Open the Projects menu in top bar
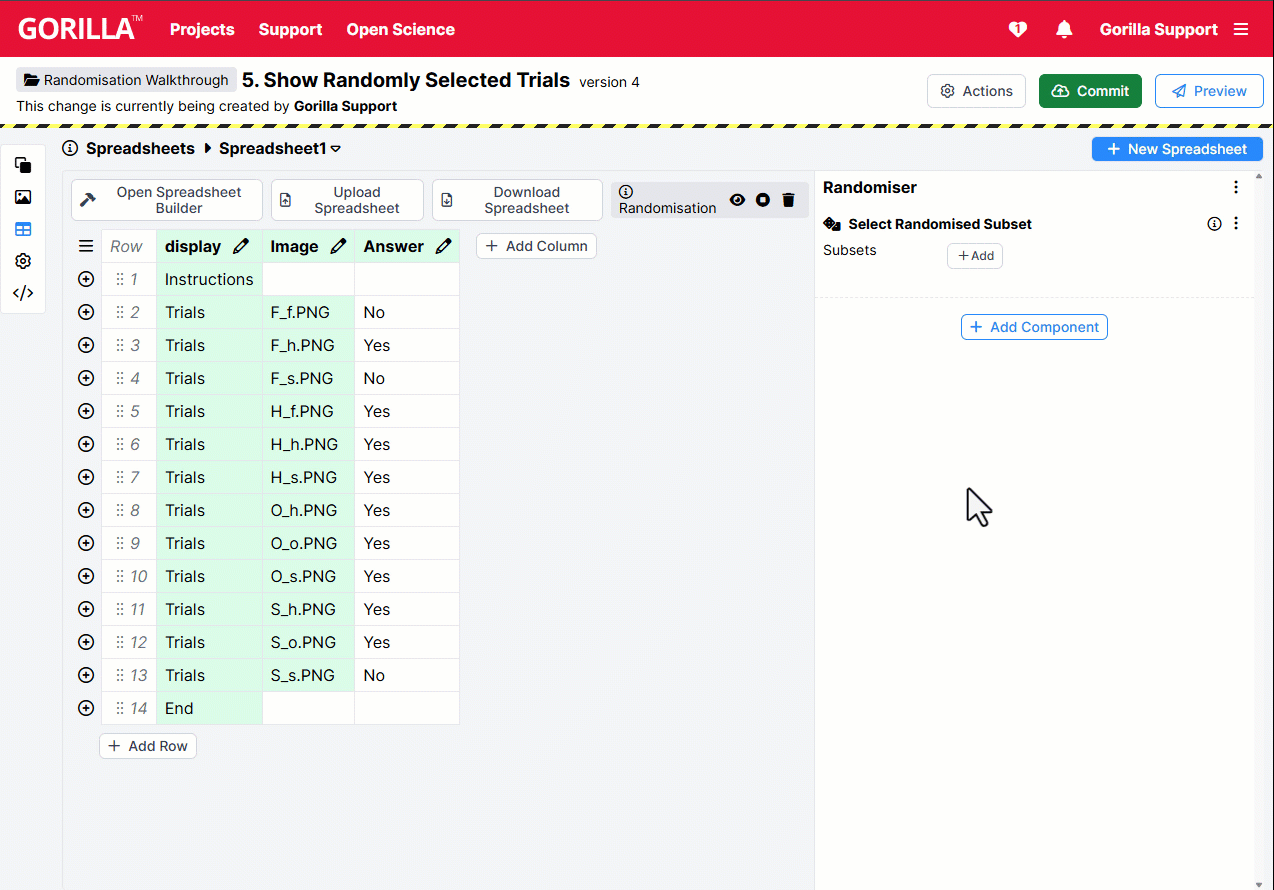This screenshot has width=1274, height=890. pyautogui.click(x=202, y=29)
